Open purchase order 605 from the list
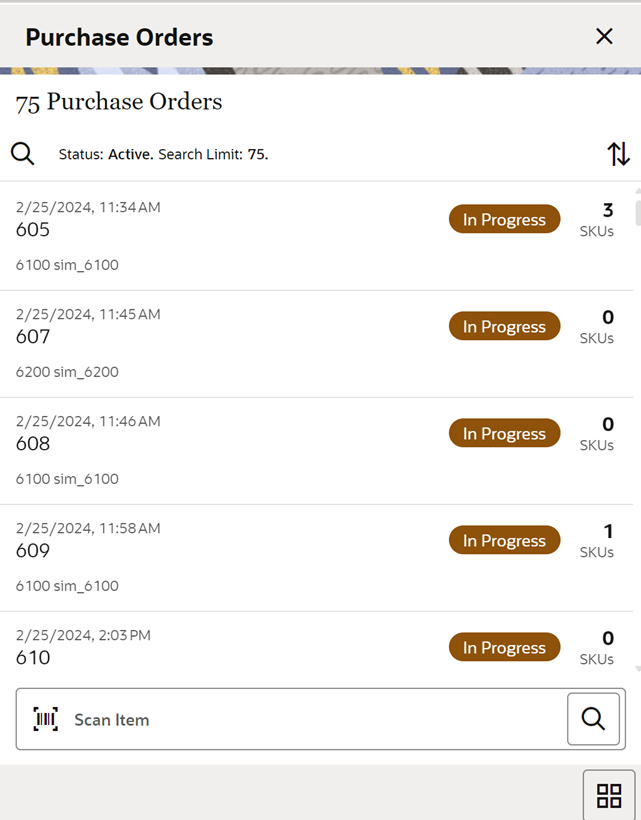 click(200, 229)
